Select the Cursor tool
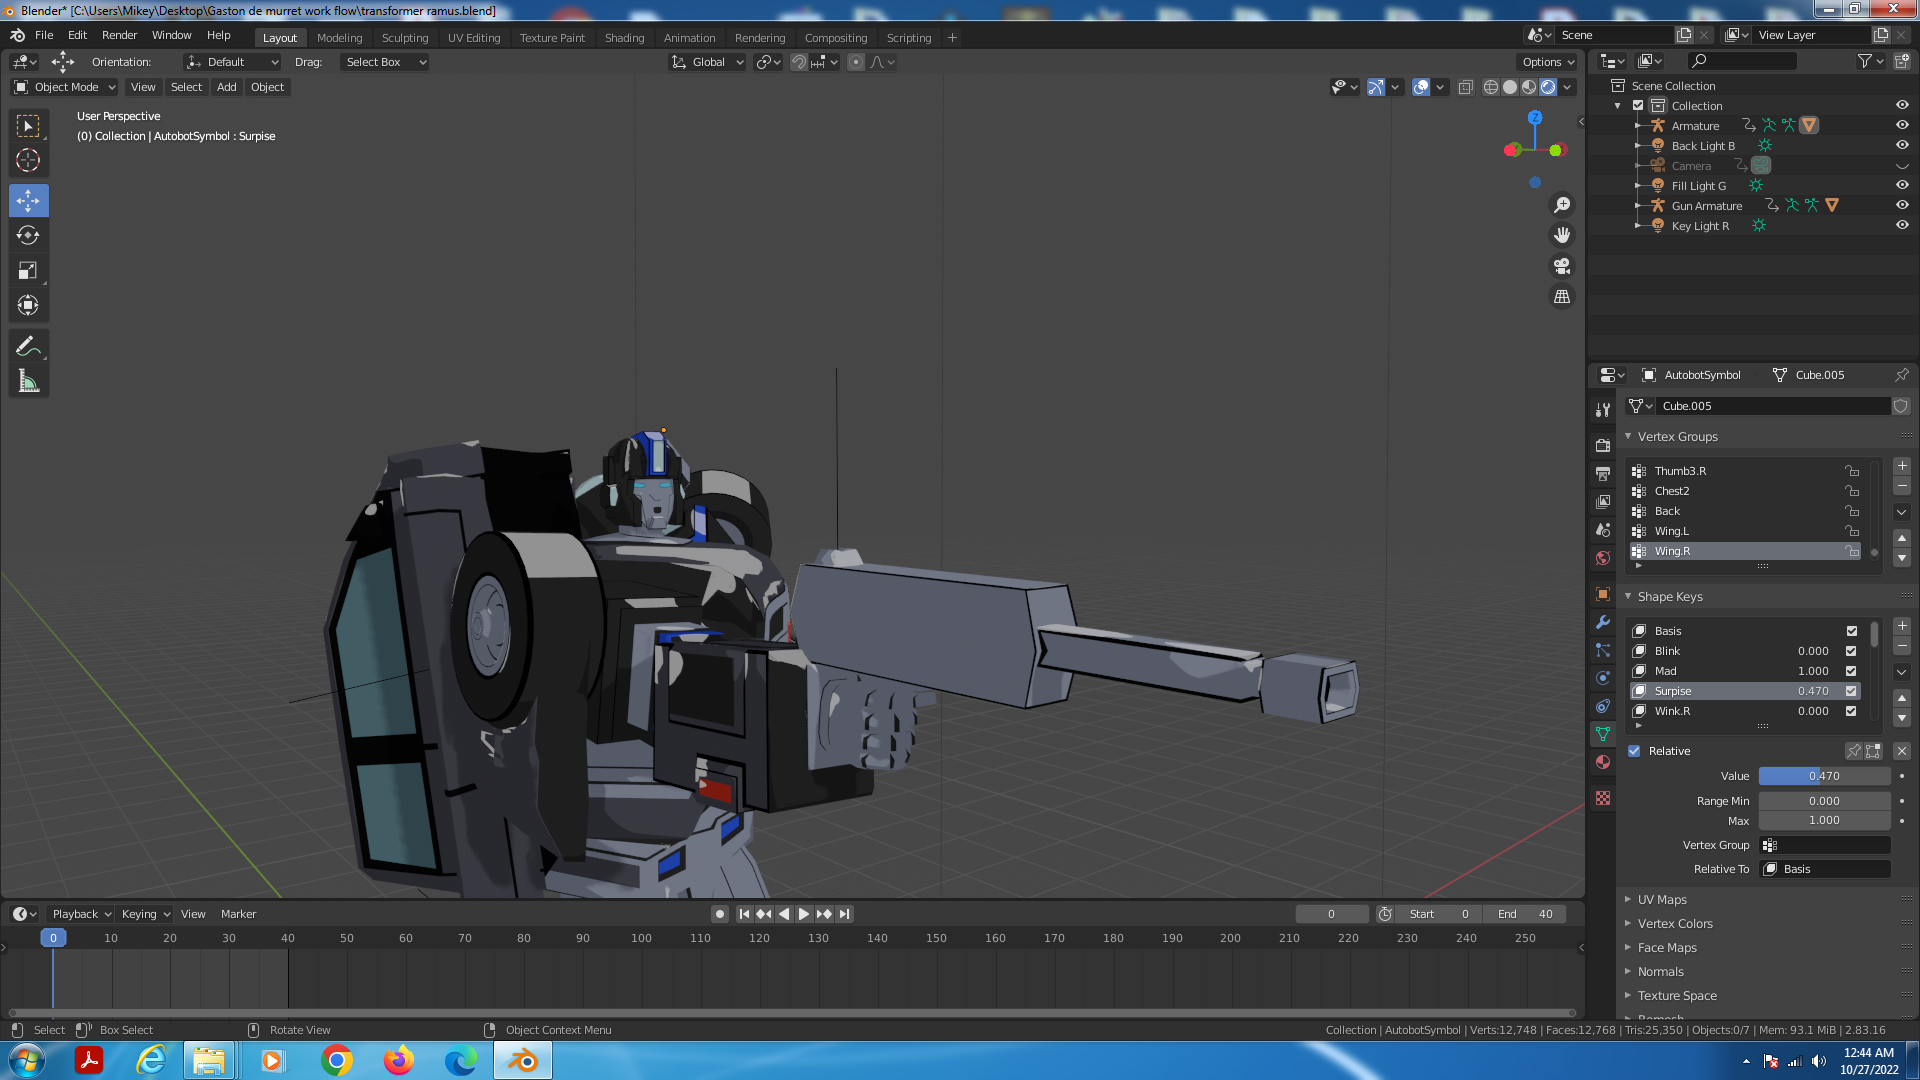Image resolution: width=1920 pixels, height=1080 pixels. coord(29,160)
